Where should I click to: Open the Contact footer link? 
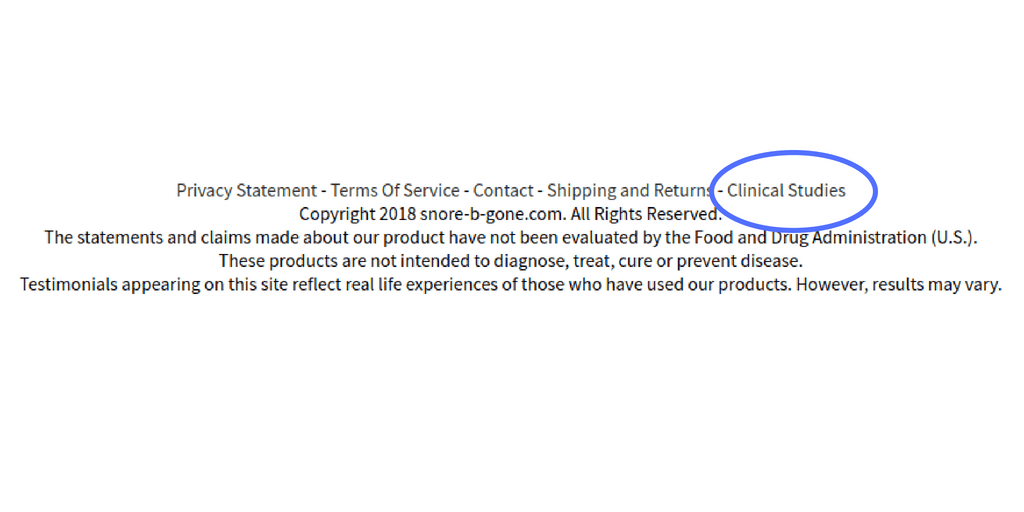(x=504, y=191)
